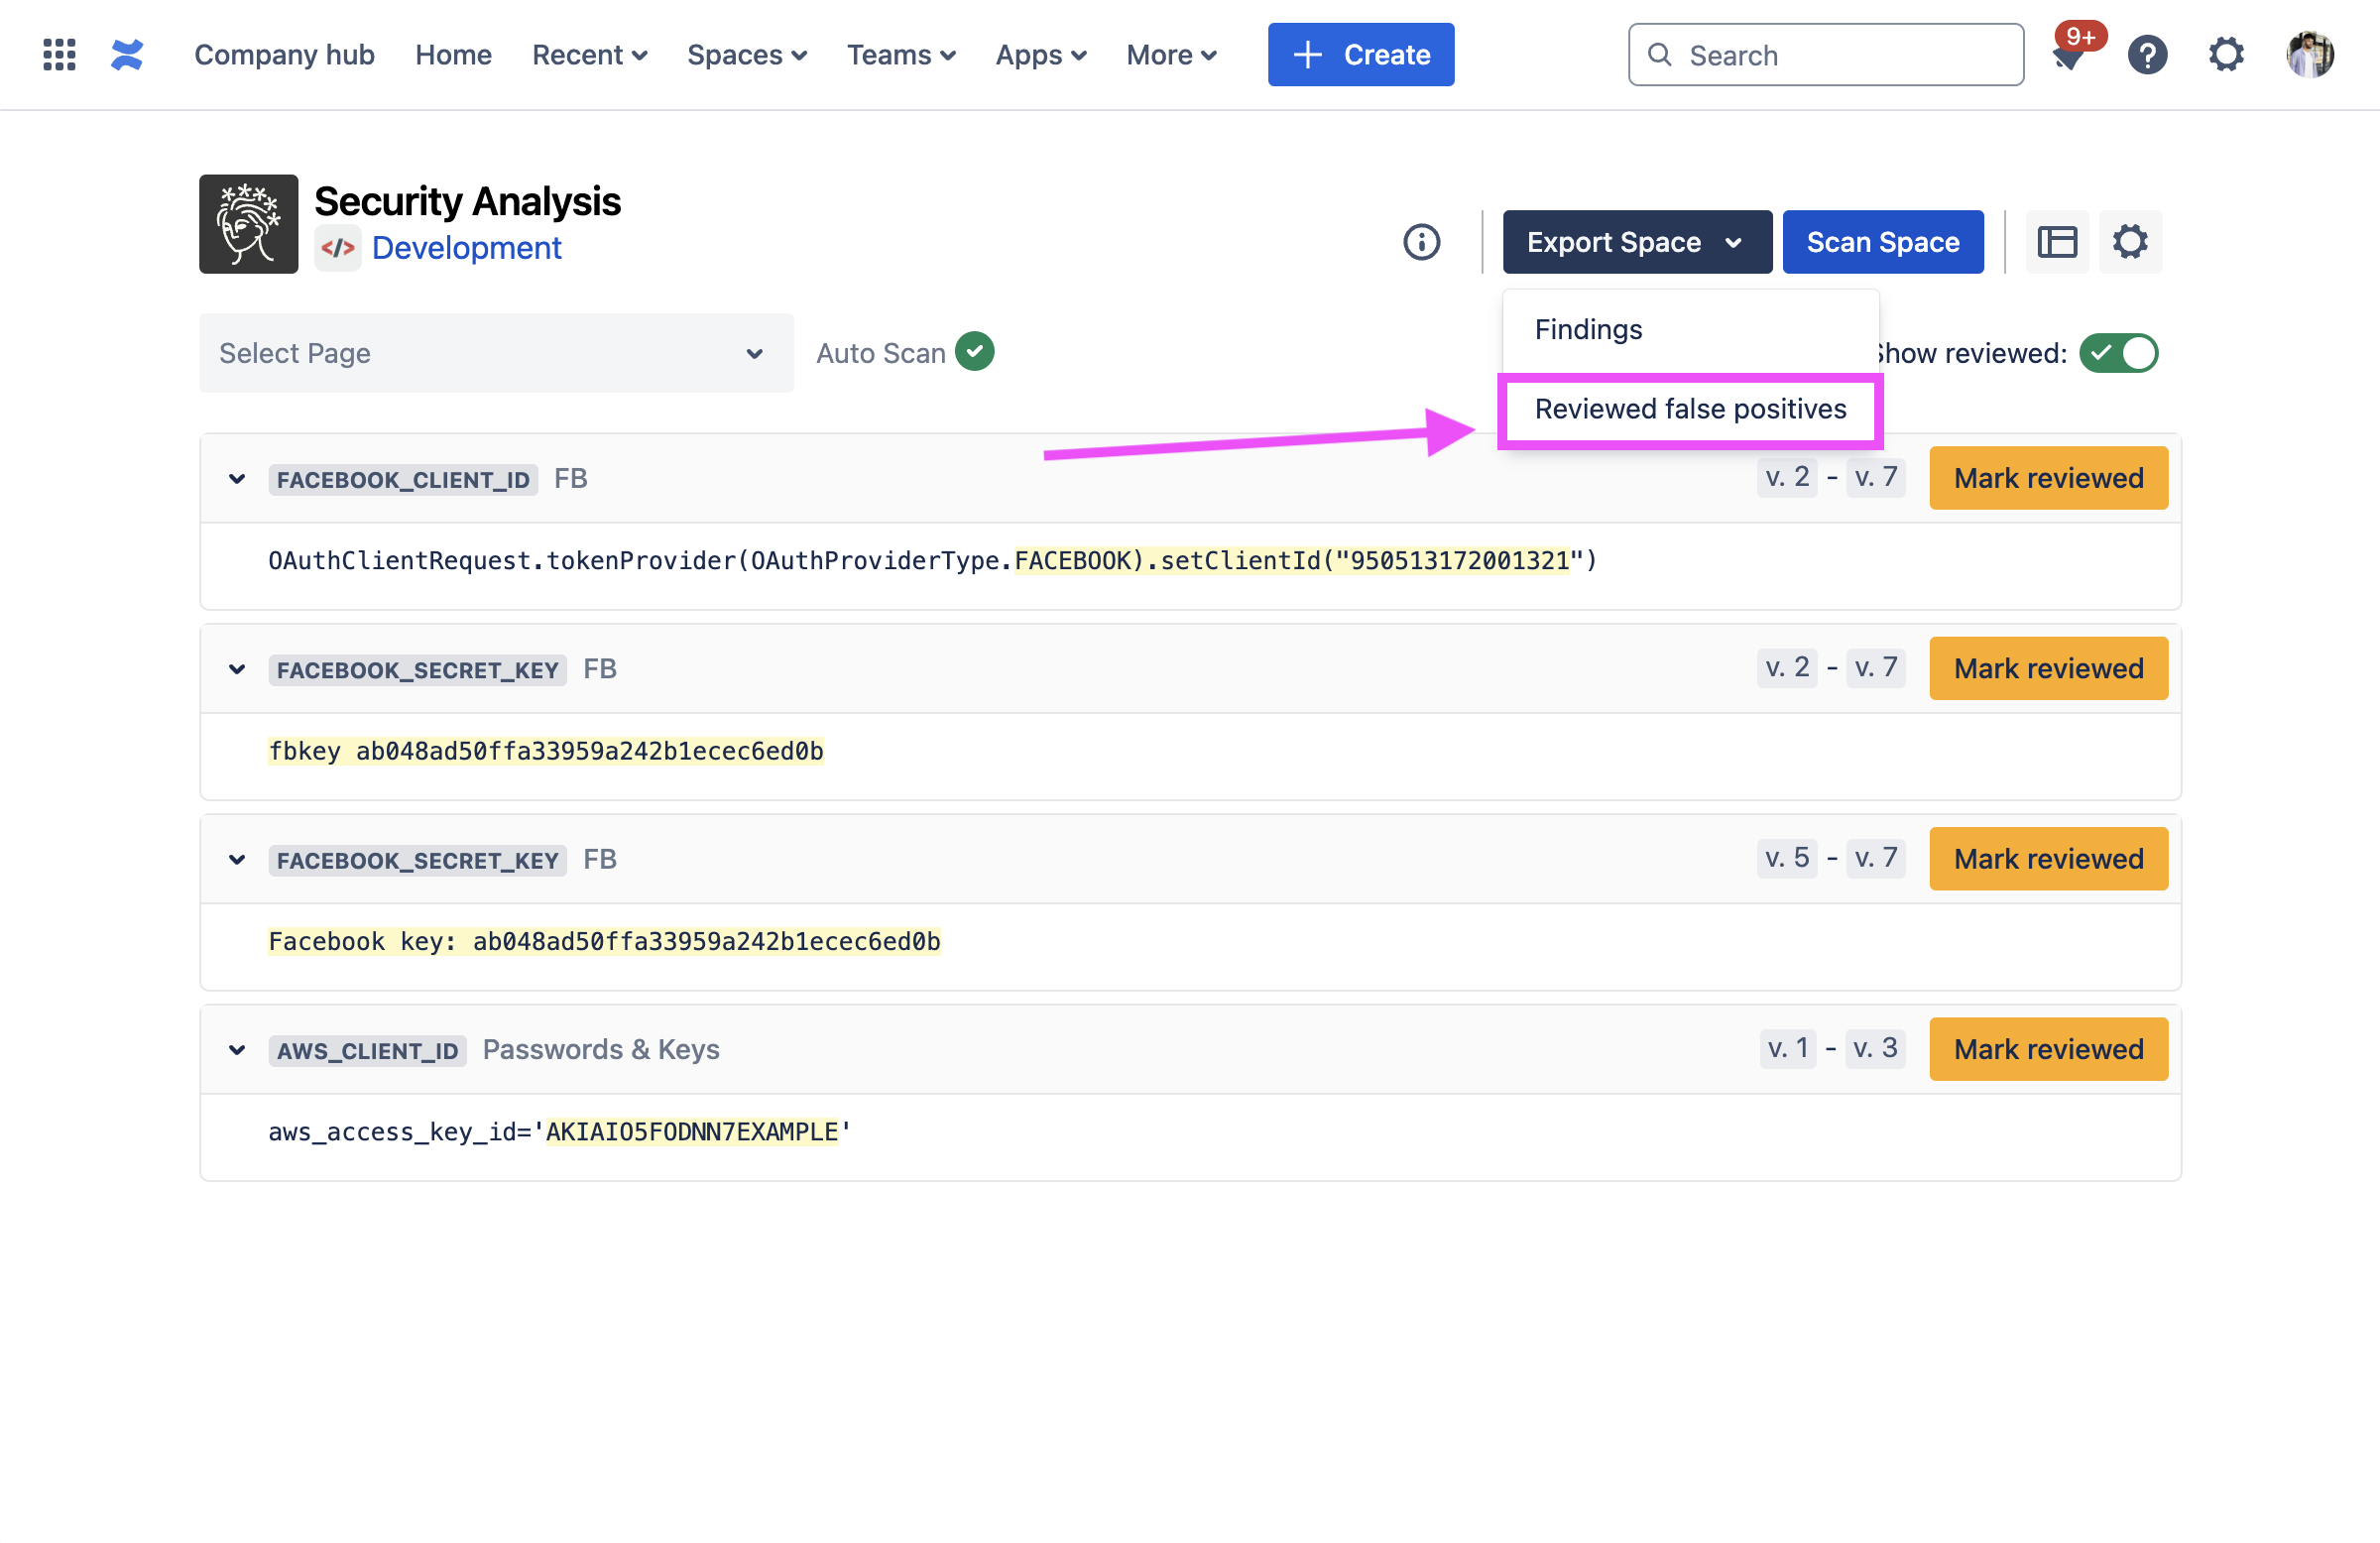Collapse the Facebook key: FACEBOOK_SECRET_KEY finding
2380x1543 pixels.
click(237, 860)
